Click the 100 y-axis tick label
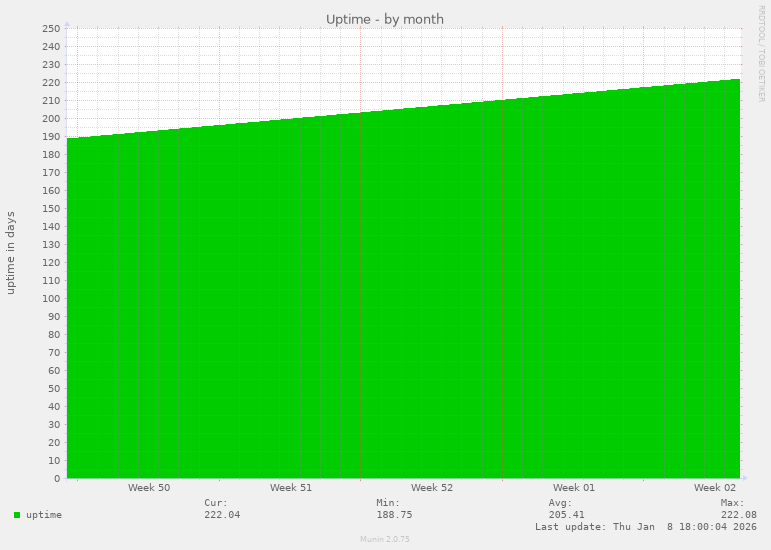Screen dimensions: 771x550 (51, 298)
